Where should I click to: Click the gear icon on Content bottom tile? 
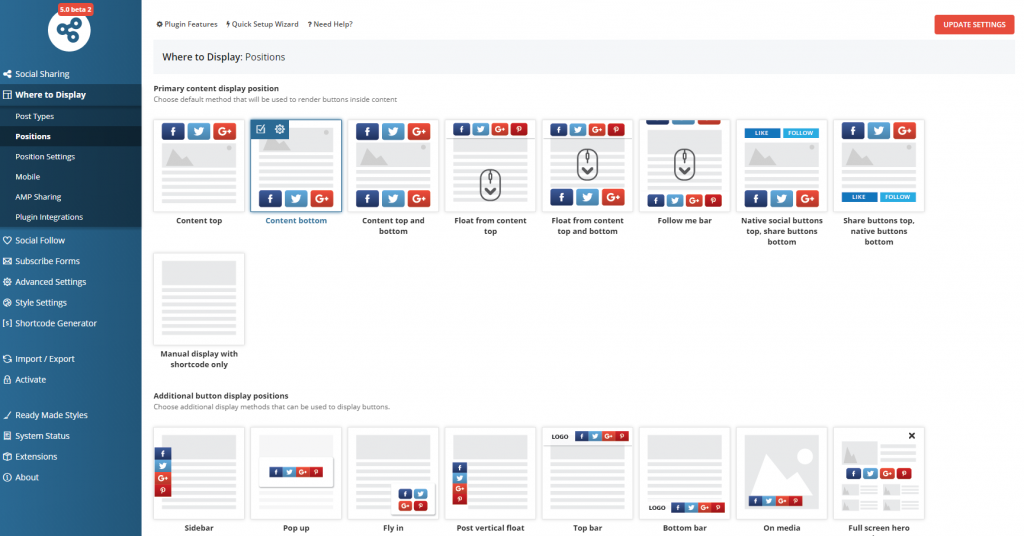280,129
